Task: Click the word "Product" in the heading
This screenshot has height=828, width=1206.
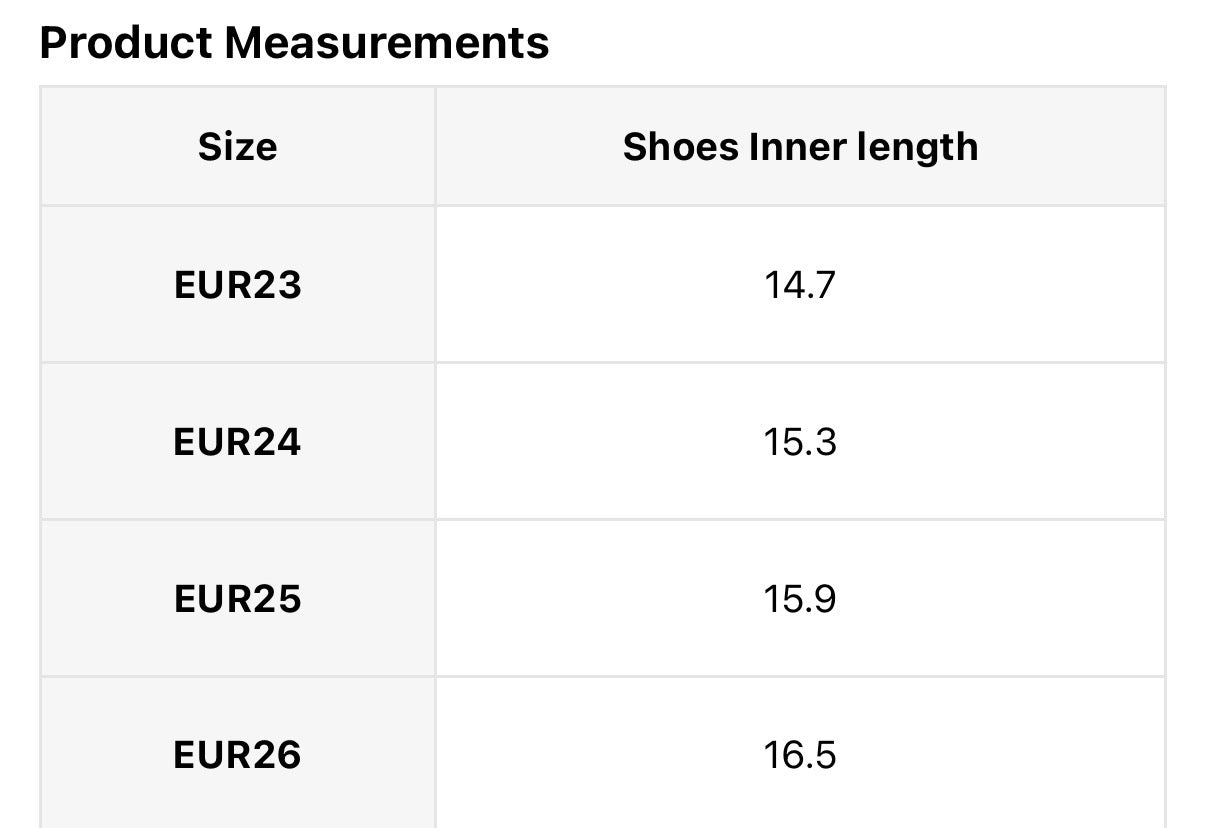Action: point(126,43)
